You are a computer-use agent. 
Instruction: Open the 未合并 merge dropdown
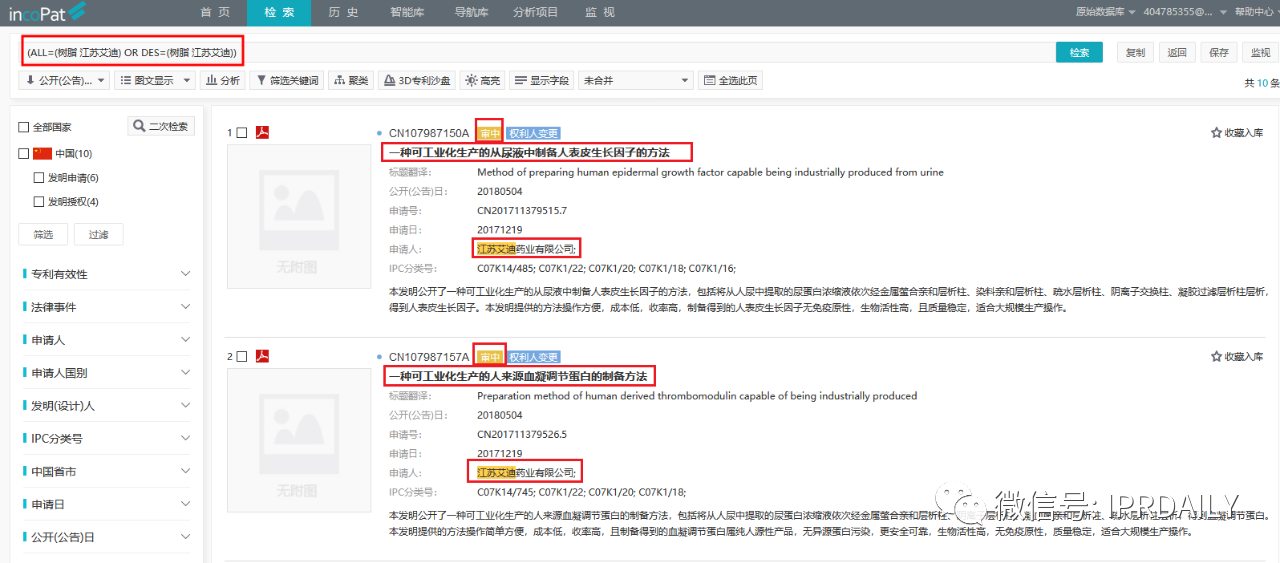point(636,80)
